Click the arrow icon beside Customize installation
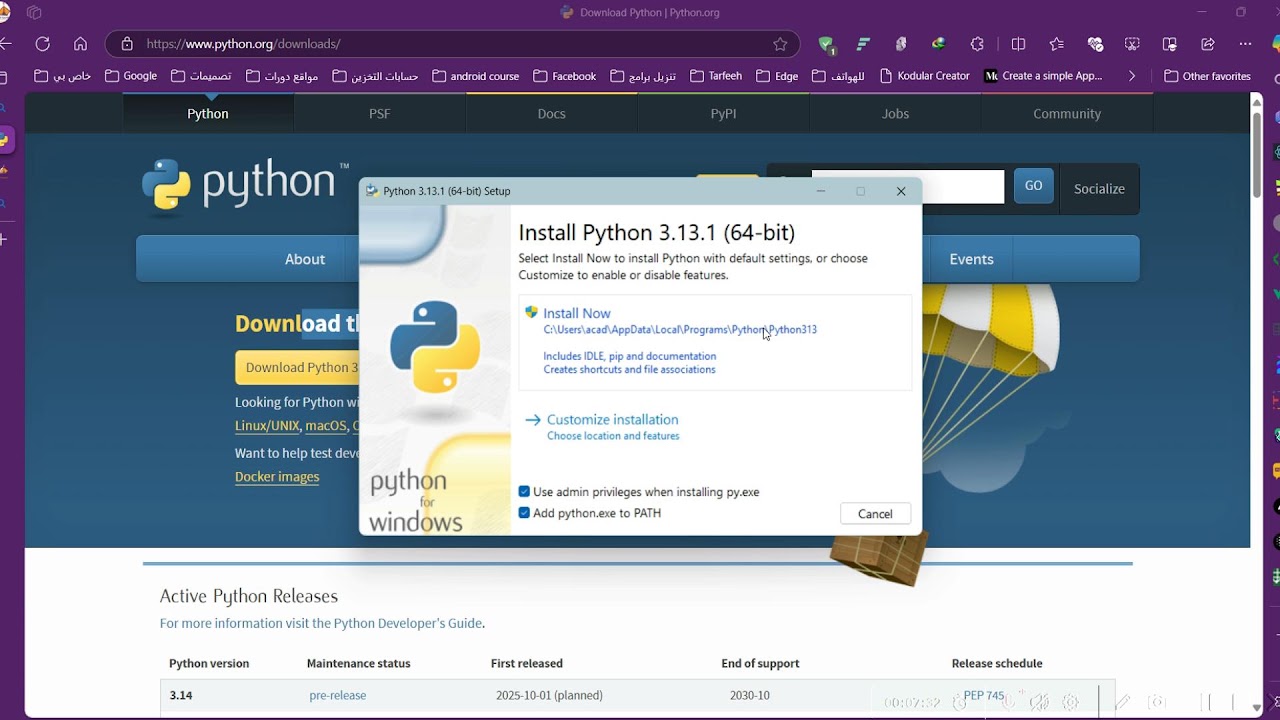Screen dimensions: 1280x720 pos(533,420)
